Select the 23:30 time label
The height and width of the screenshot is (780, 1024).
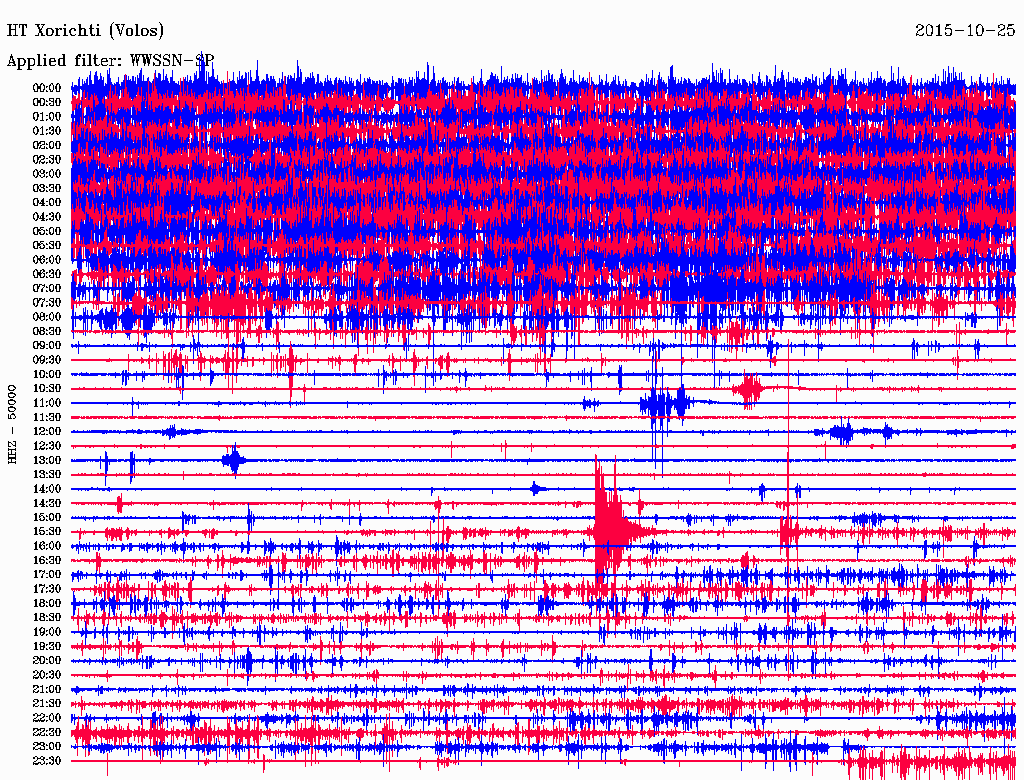point(47,761)
